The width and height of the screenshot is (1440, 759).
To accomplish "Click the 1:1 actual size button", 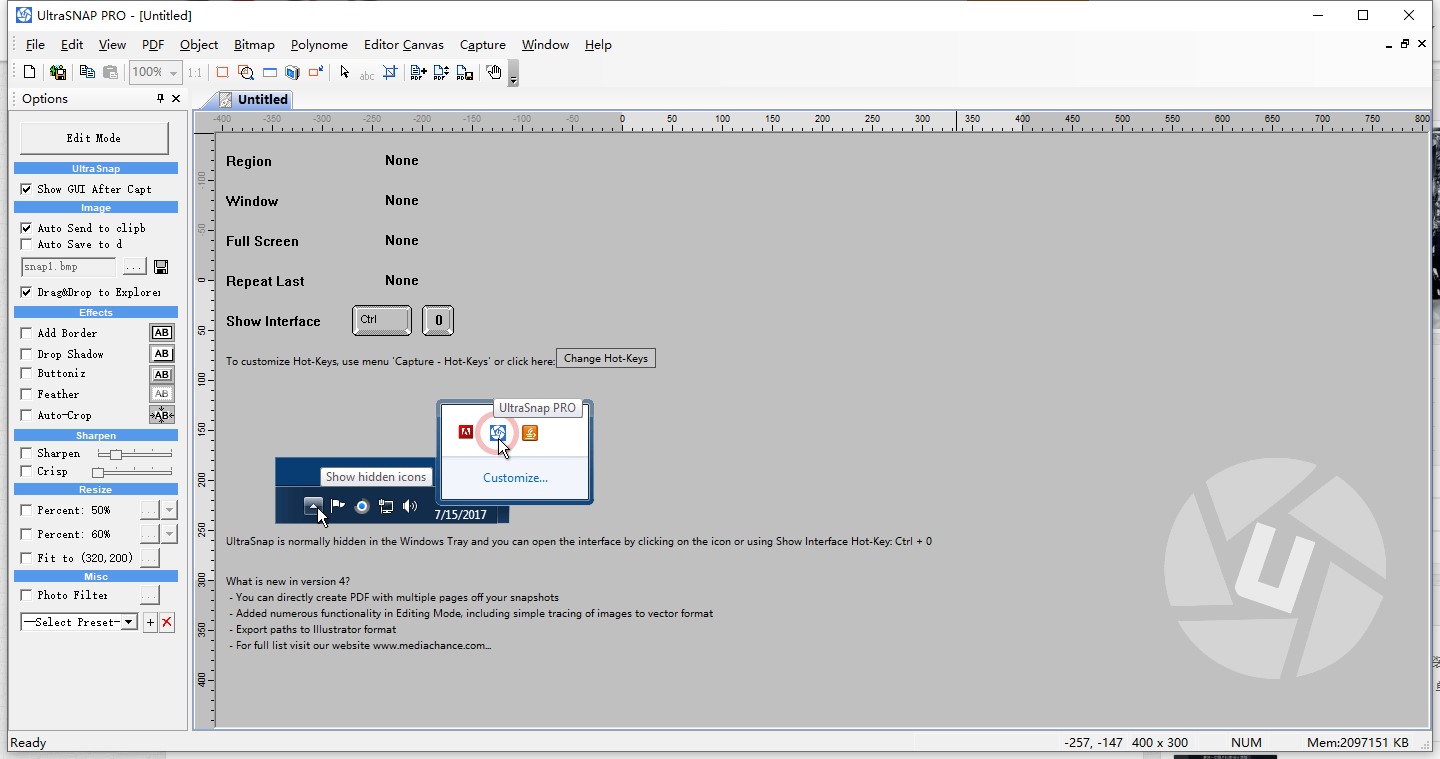I will coord(194,72).
